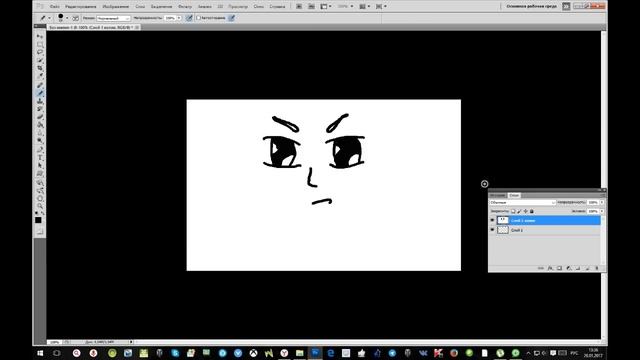The height and width of the screenshot is (360, 640).
Task: Open the layer opacity slider arrow
Action: [602, 202]
